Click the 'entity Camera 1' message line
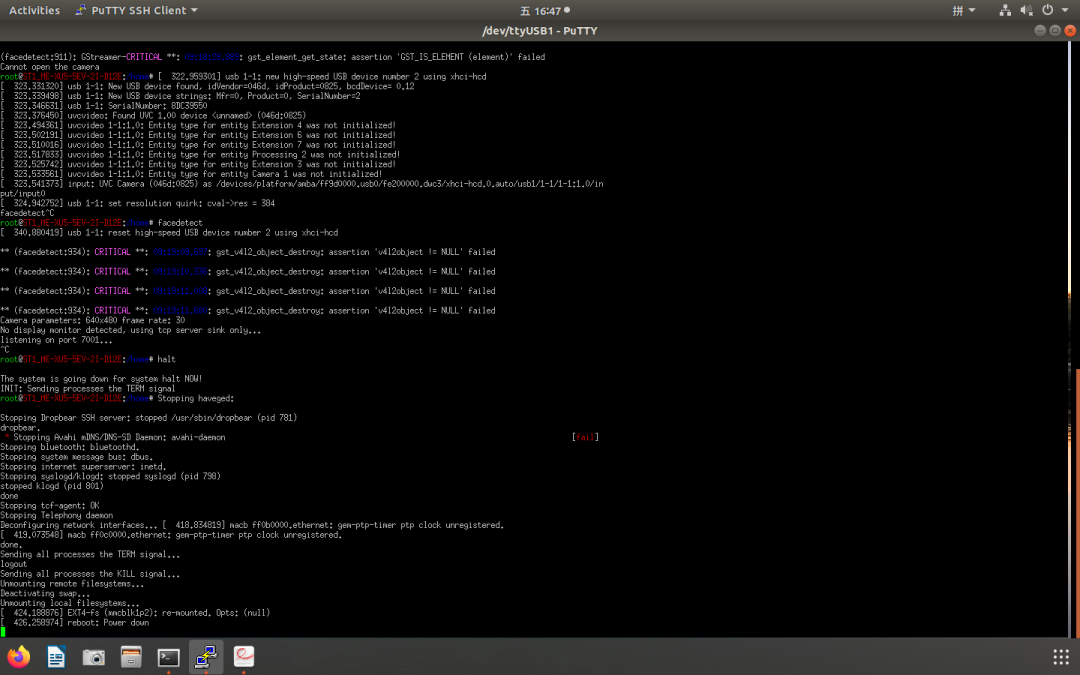1080x675 pixels. click(x=191, y=174)
